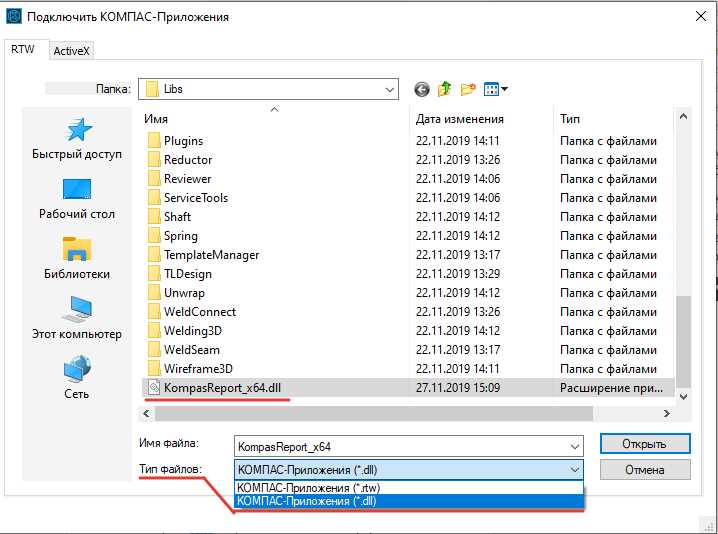The height and width of the screenshot is (534, 718).
Task: Select the KompasReport_x64.dll file icon
Action: pyautogui.click(x=154, y=388)
